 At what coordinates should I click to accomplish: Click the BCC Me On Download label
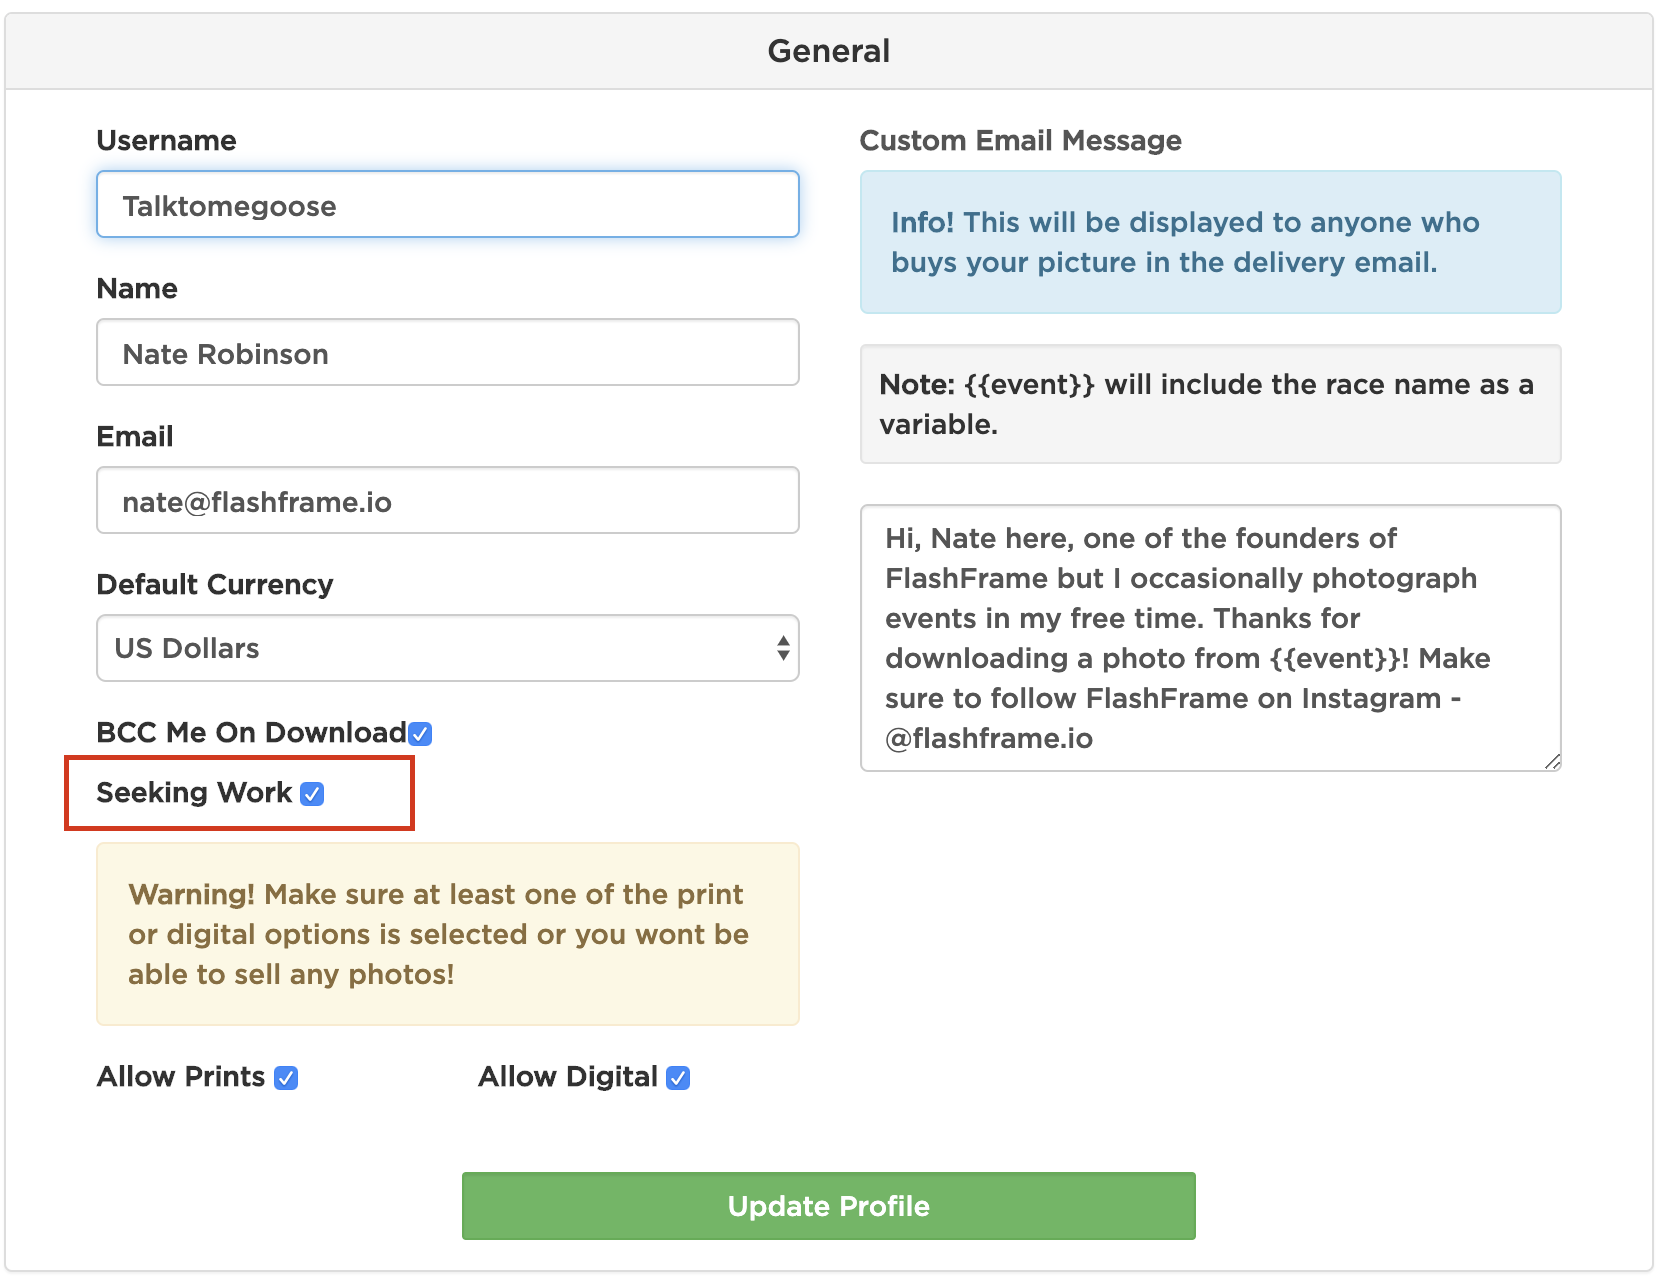250,733
